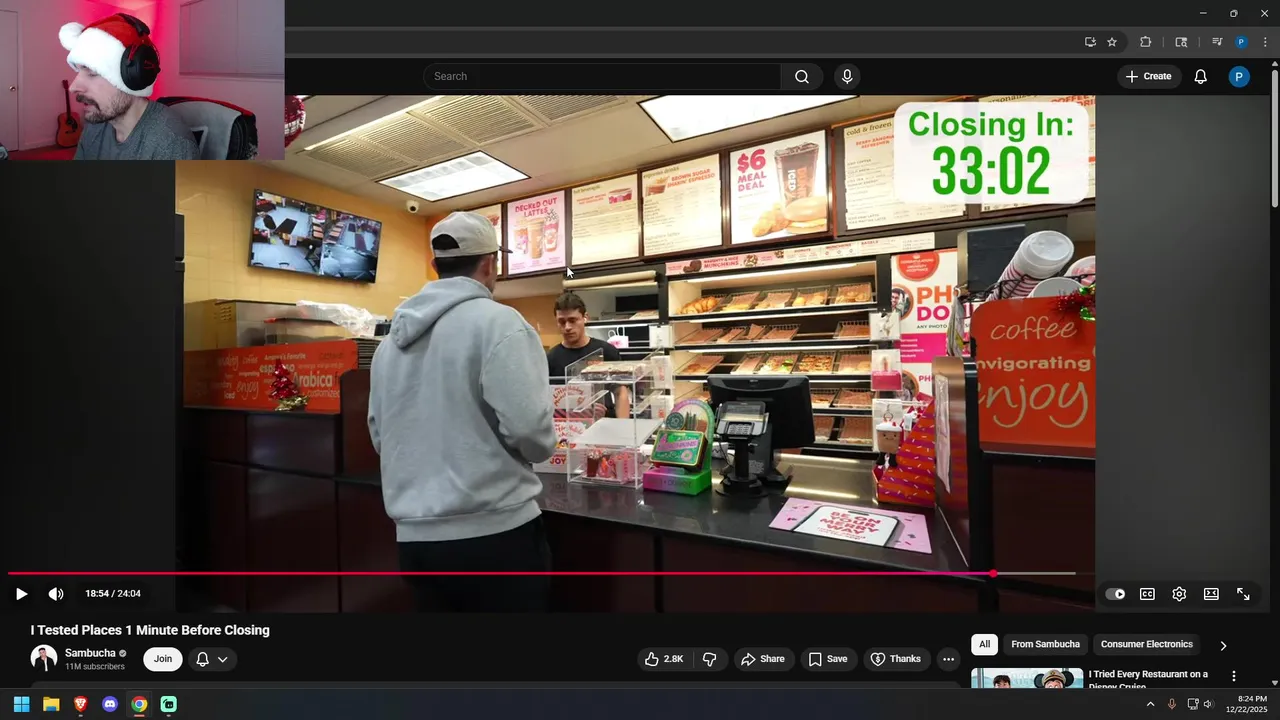Share the video

coord(762,659)
